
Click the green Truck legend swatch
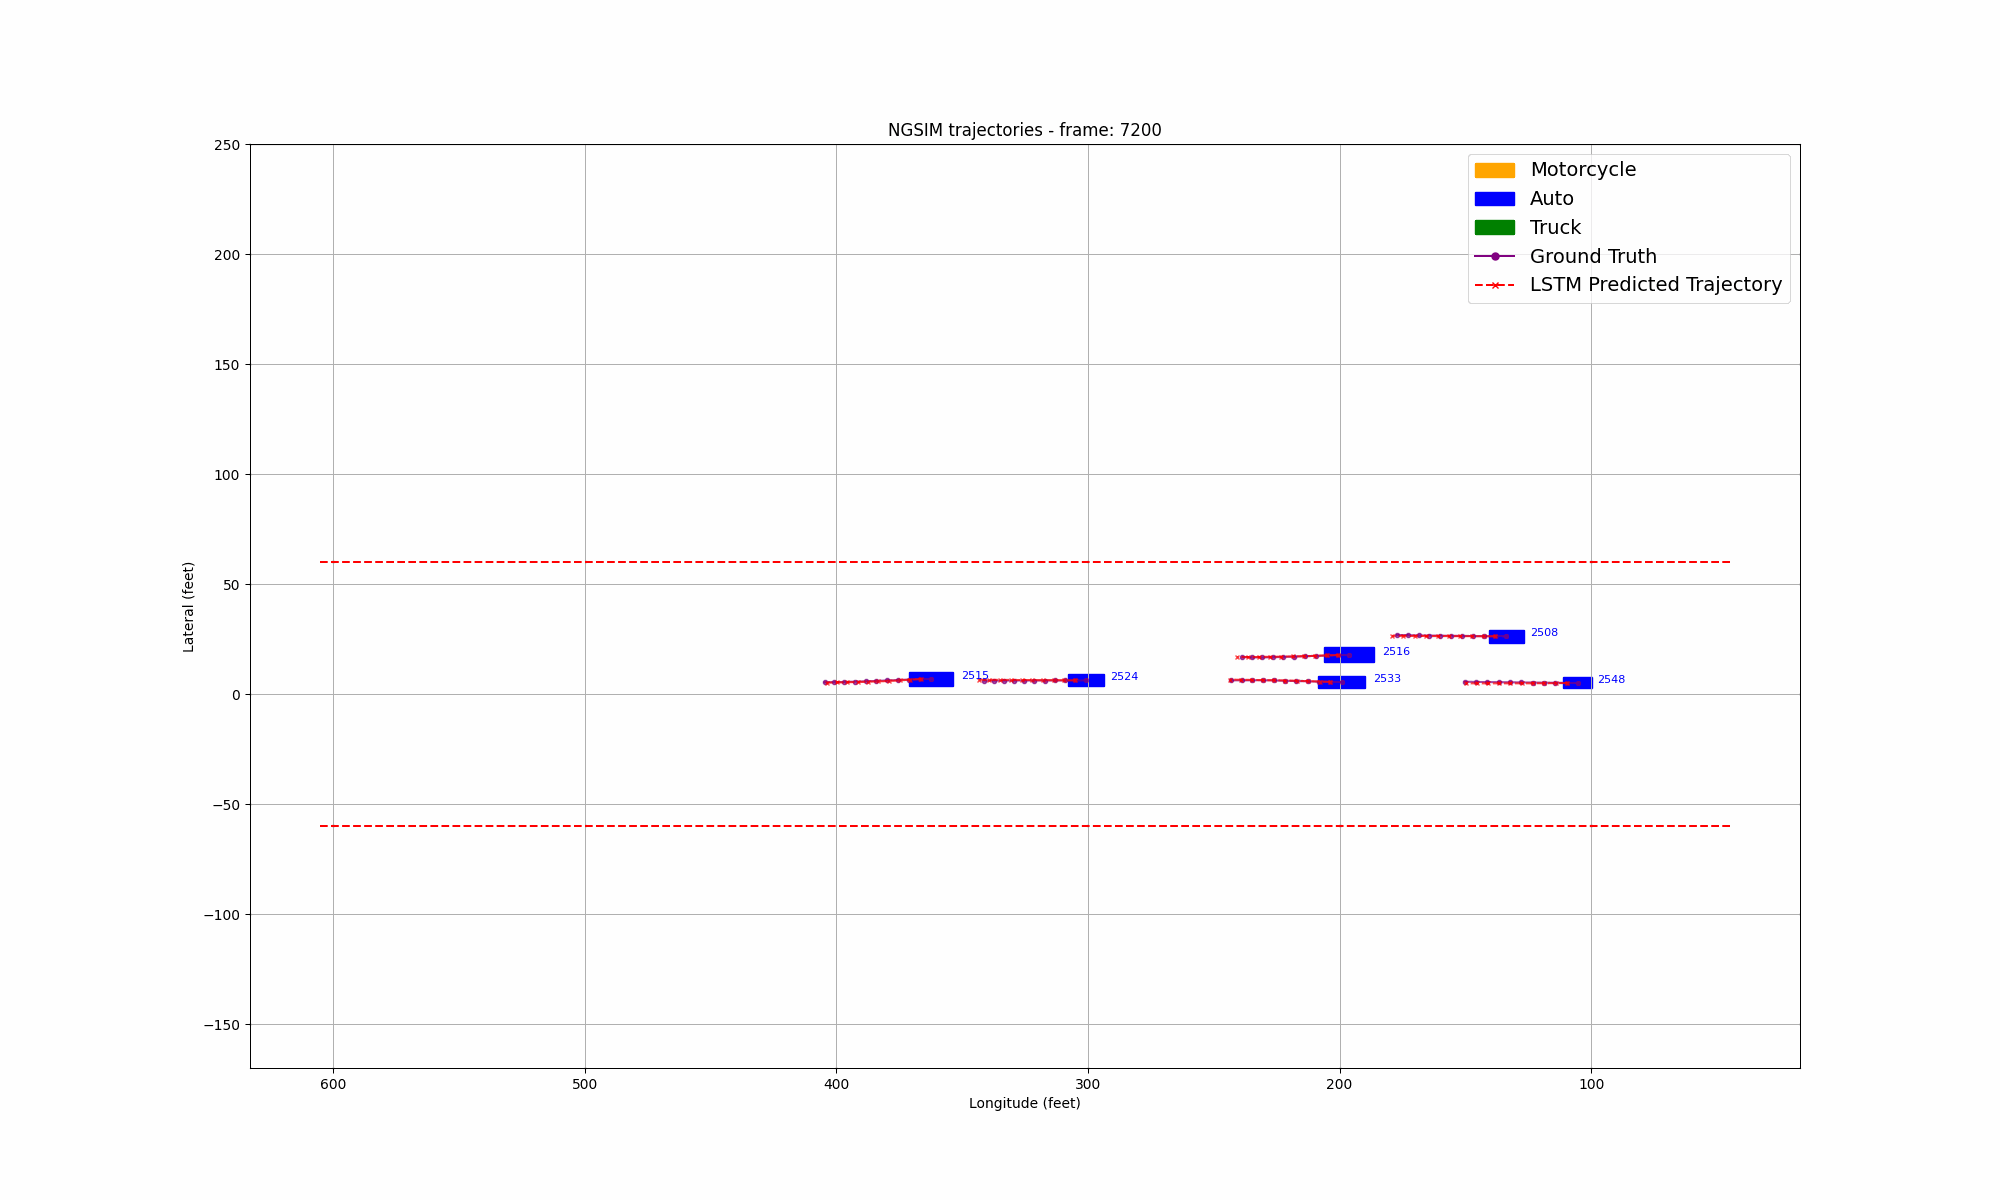(1494, 228)
